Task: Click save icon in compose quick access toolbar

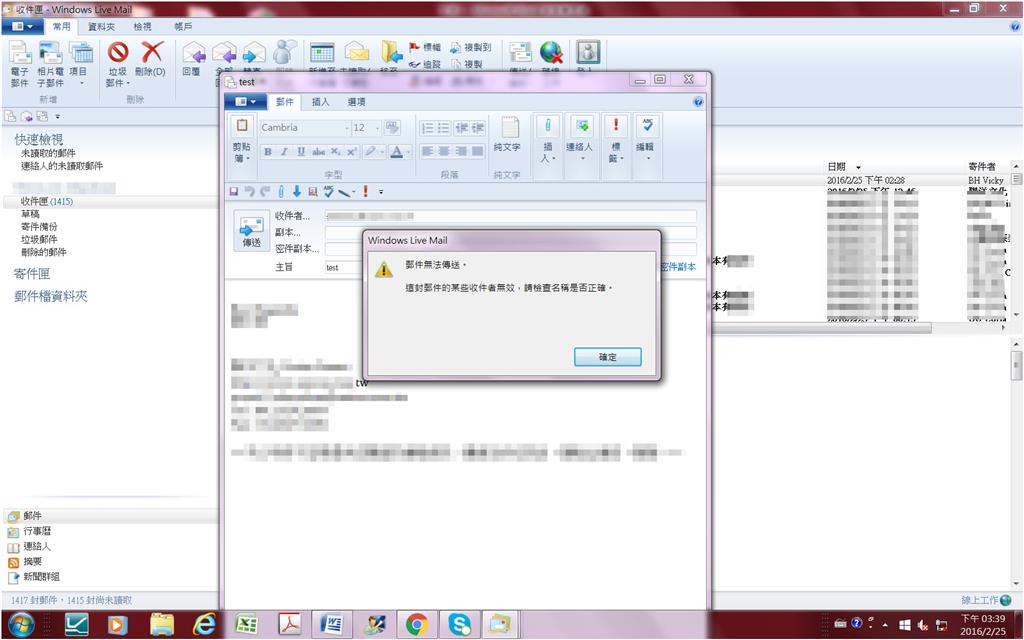Action: [x=234, y=191]
